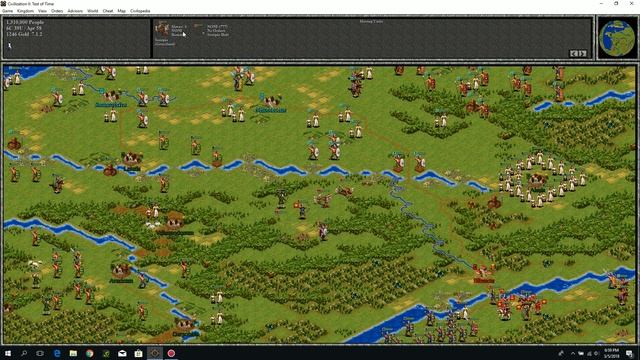Click the taskbar clock
640x360 pixels.
(x=611, y=353)
